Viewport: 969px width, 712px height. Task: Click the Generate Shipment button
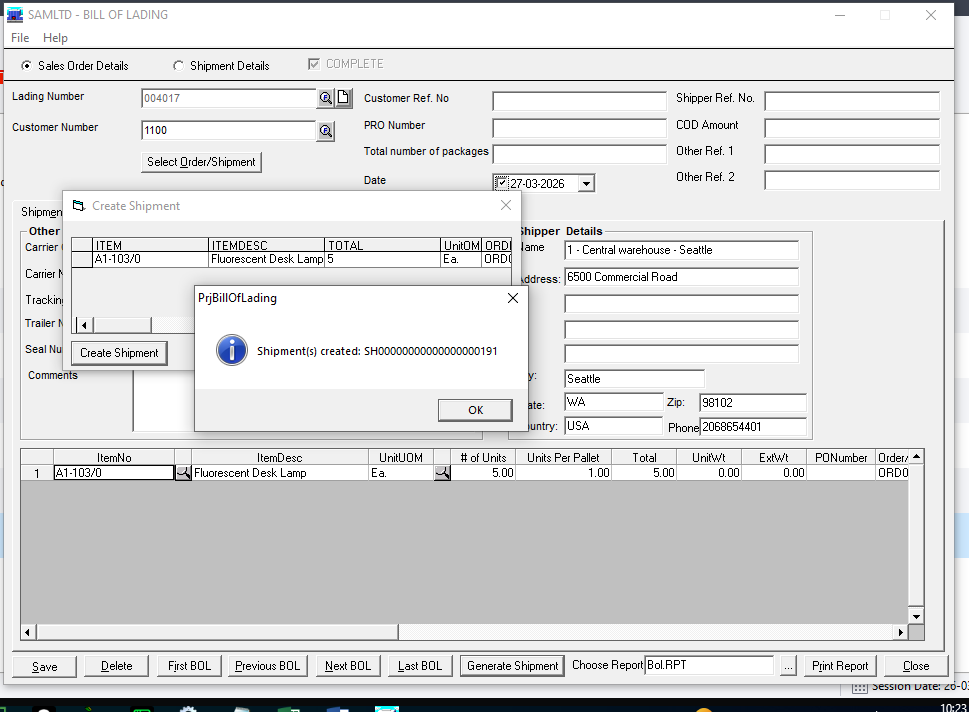click(x=512, y=666)
